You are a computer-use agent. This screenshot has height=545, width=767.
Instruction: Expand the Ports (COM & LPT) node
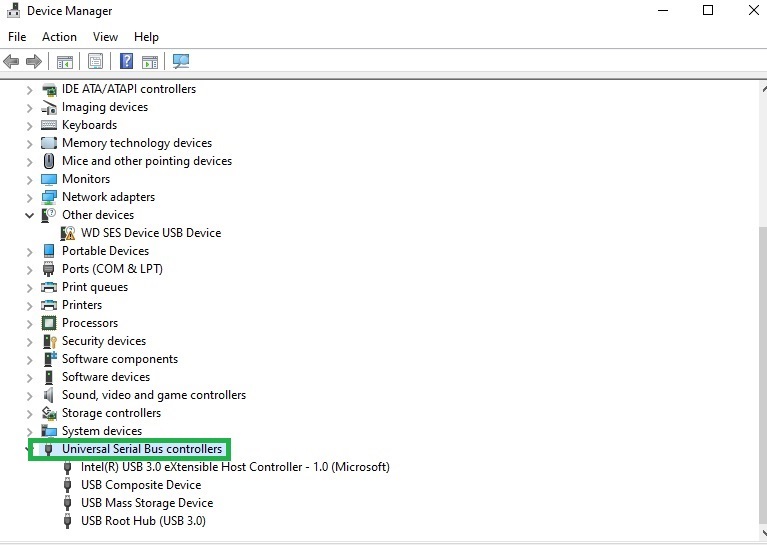click(x=29, y=270)
